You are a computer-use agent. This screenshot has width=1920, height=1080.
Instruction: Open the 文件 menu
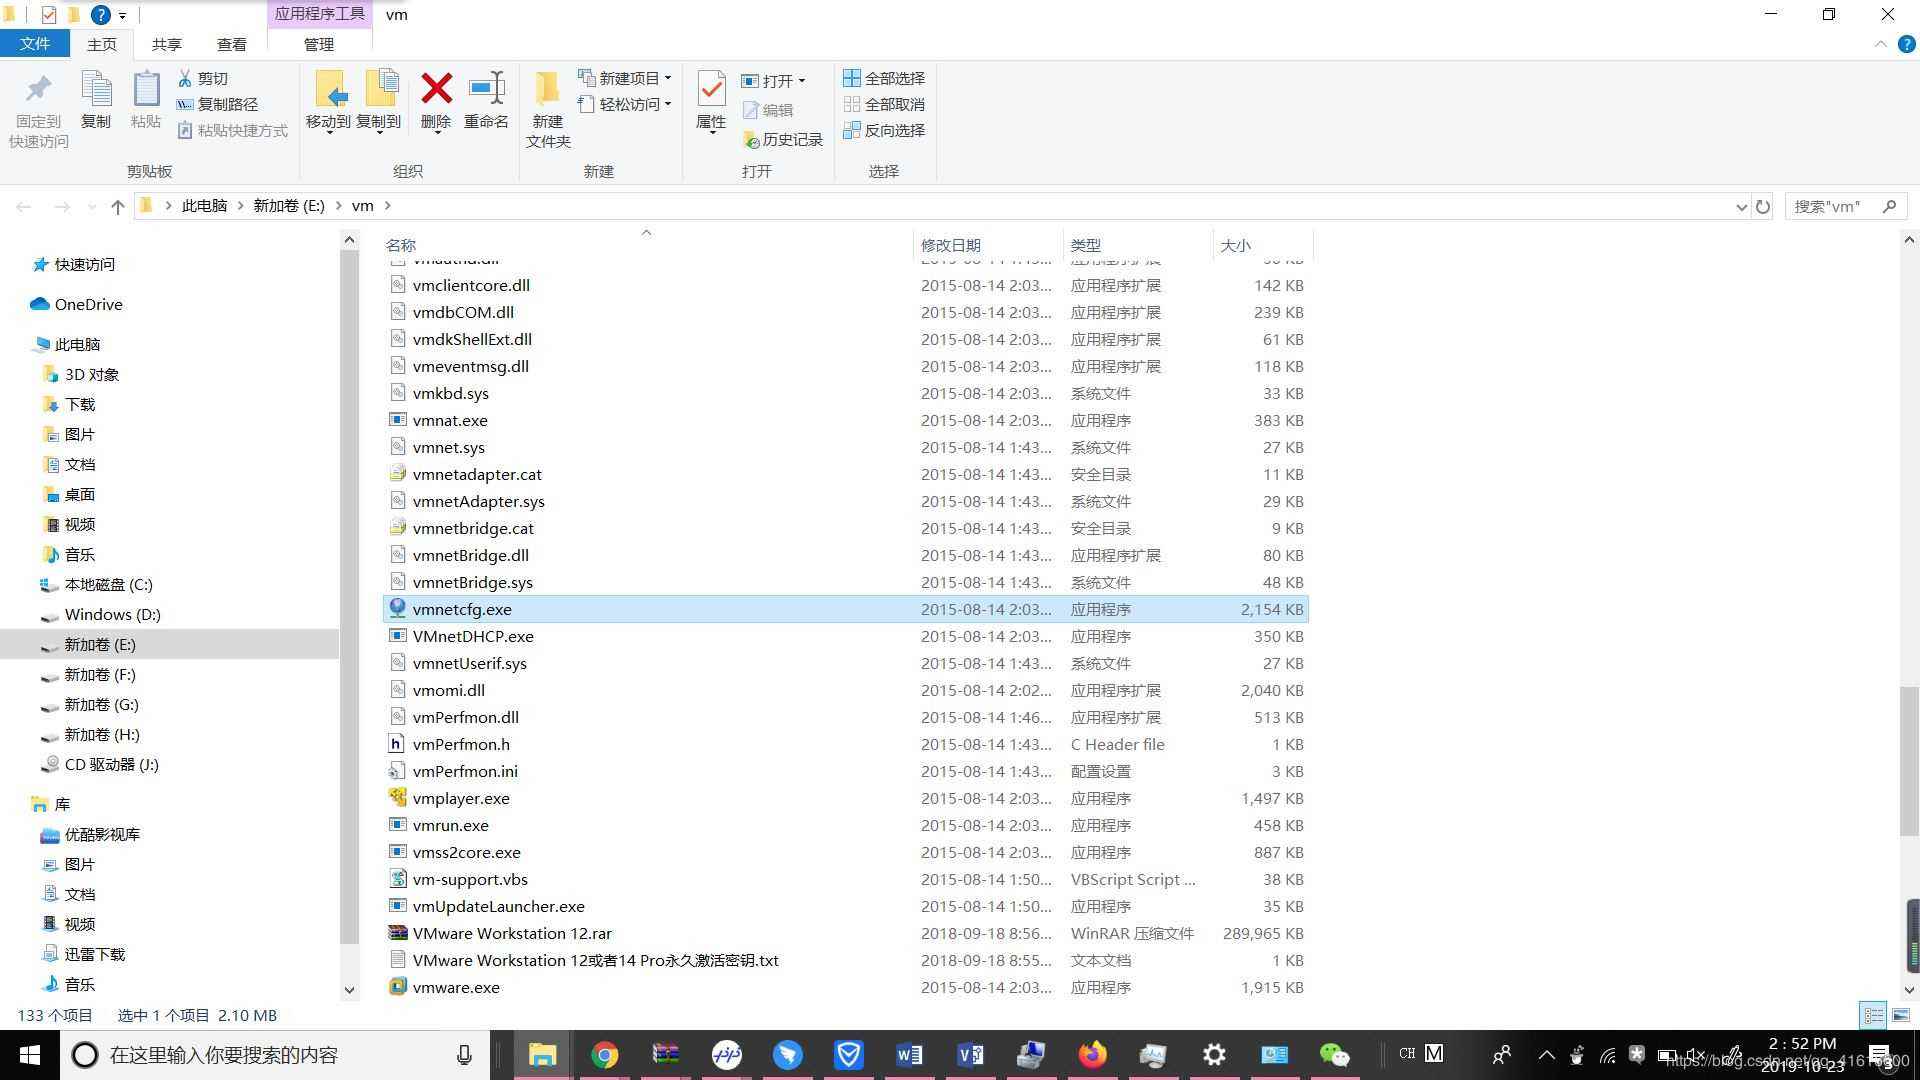click(35, 43)
